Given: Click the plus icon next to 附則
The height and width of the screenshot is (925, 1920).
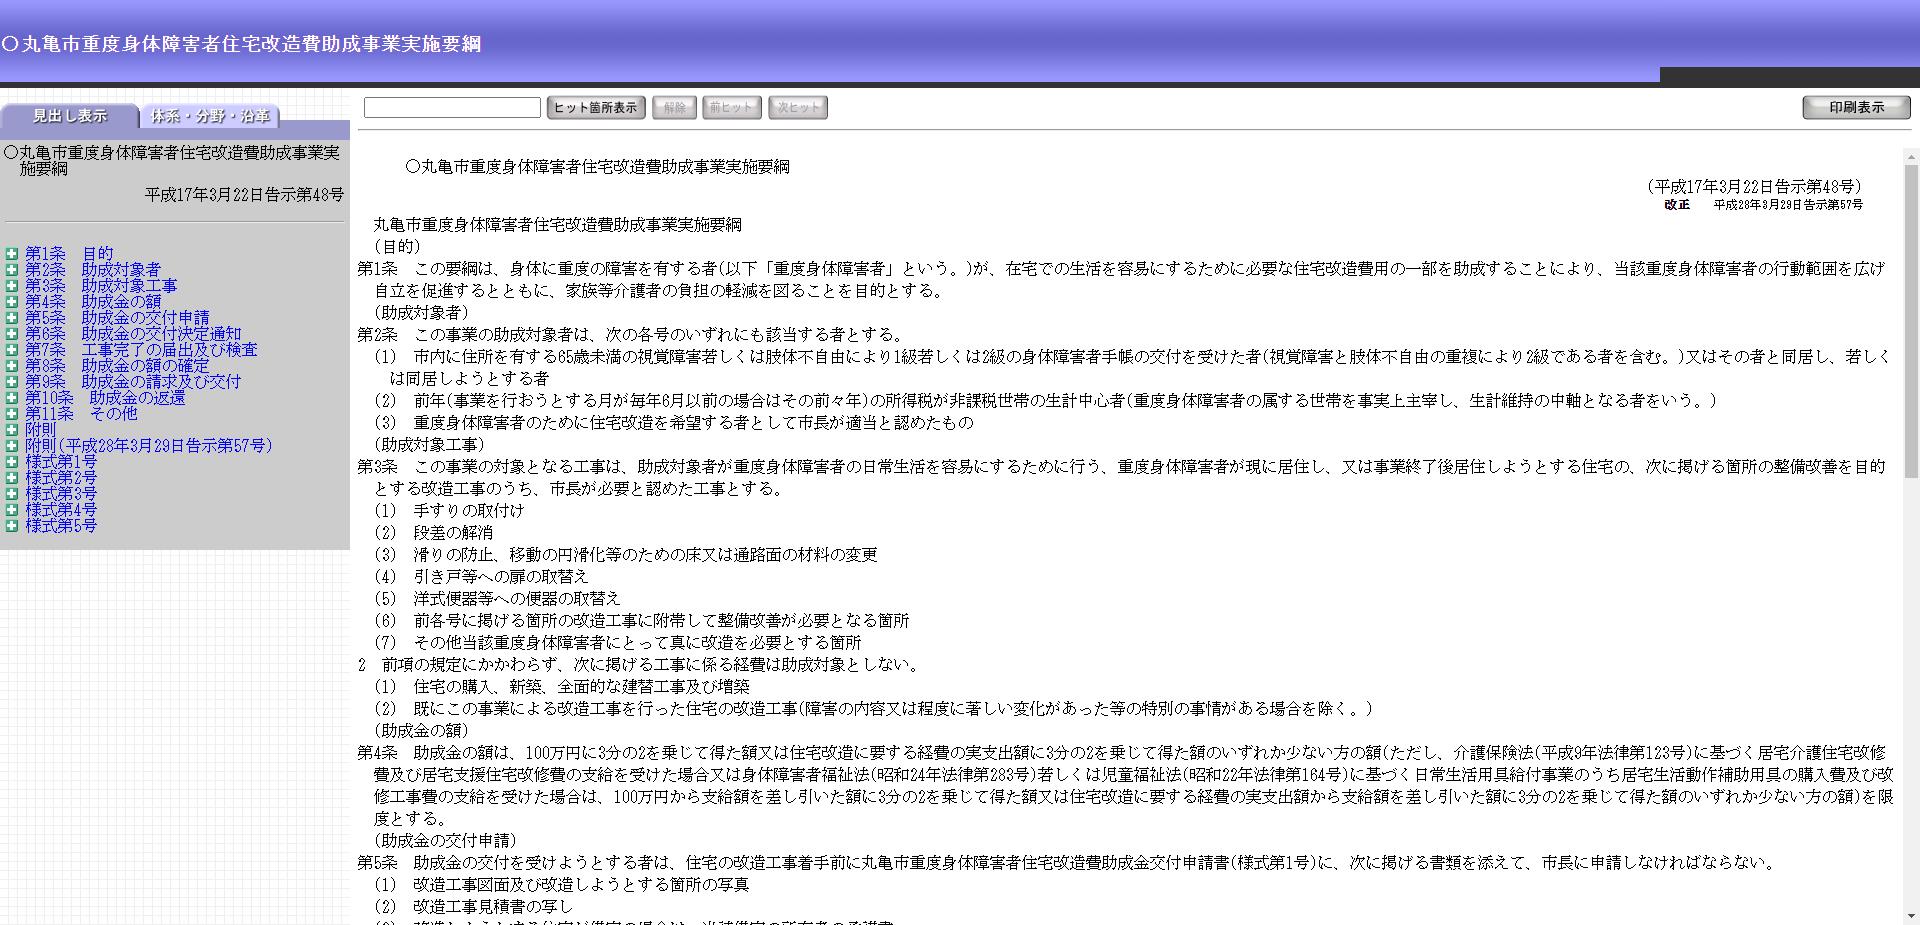Looking at the screenshot, I should point(13,430).
